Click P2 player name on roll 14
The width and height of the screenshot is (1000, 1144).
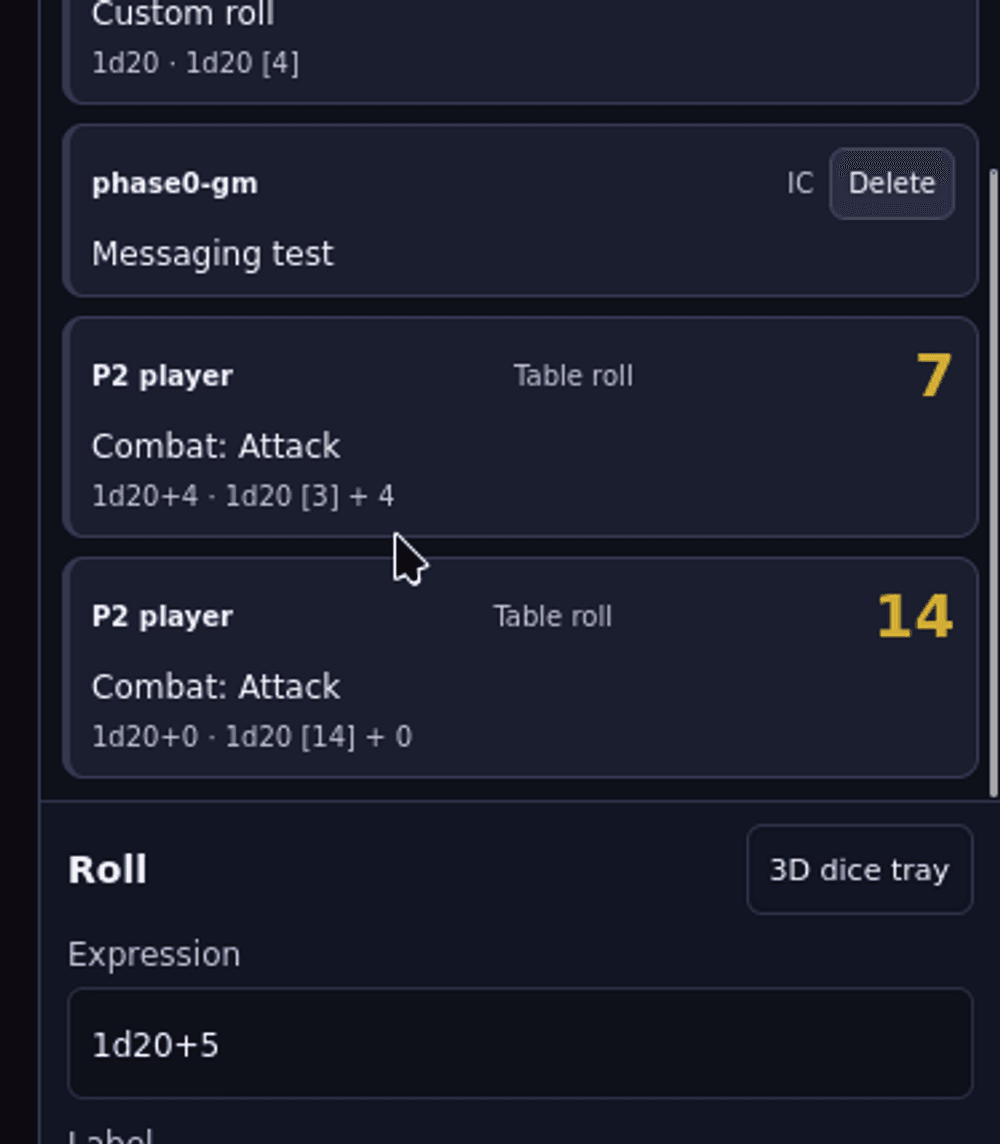pos(162,617)
